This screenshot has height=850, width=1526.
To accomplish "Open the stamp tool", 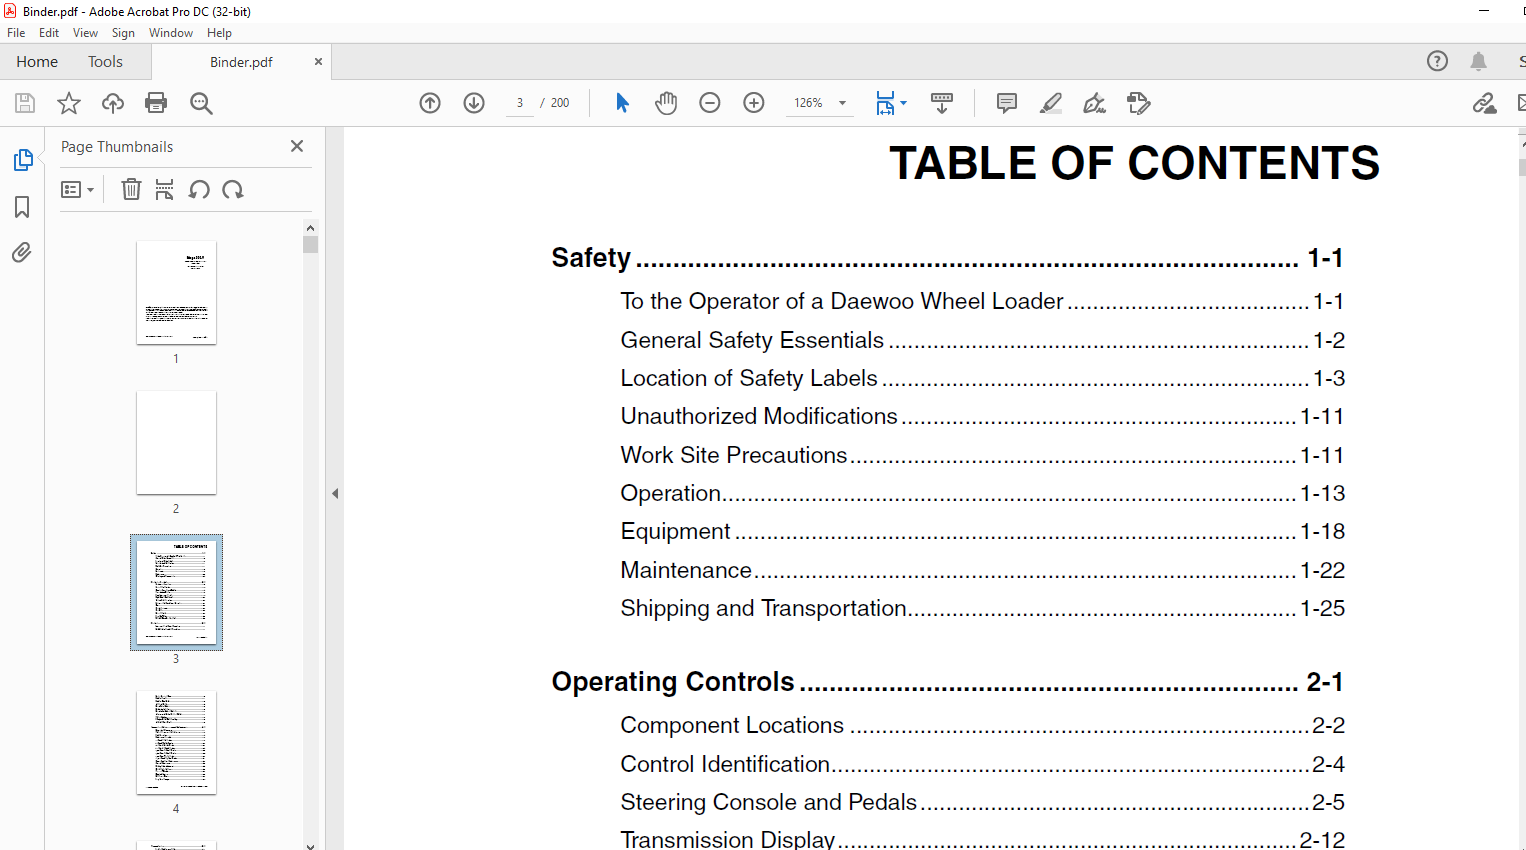I will (x=1139, y=103).
